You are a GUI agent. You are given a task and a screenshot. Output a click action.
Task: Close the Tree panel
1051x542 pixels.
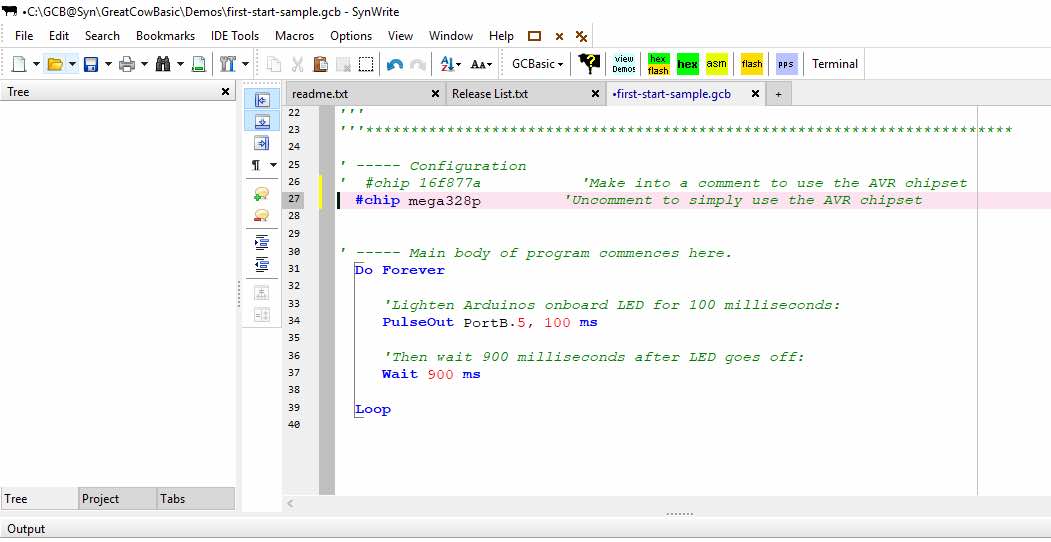pos(225,92)
